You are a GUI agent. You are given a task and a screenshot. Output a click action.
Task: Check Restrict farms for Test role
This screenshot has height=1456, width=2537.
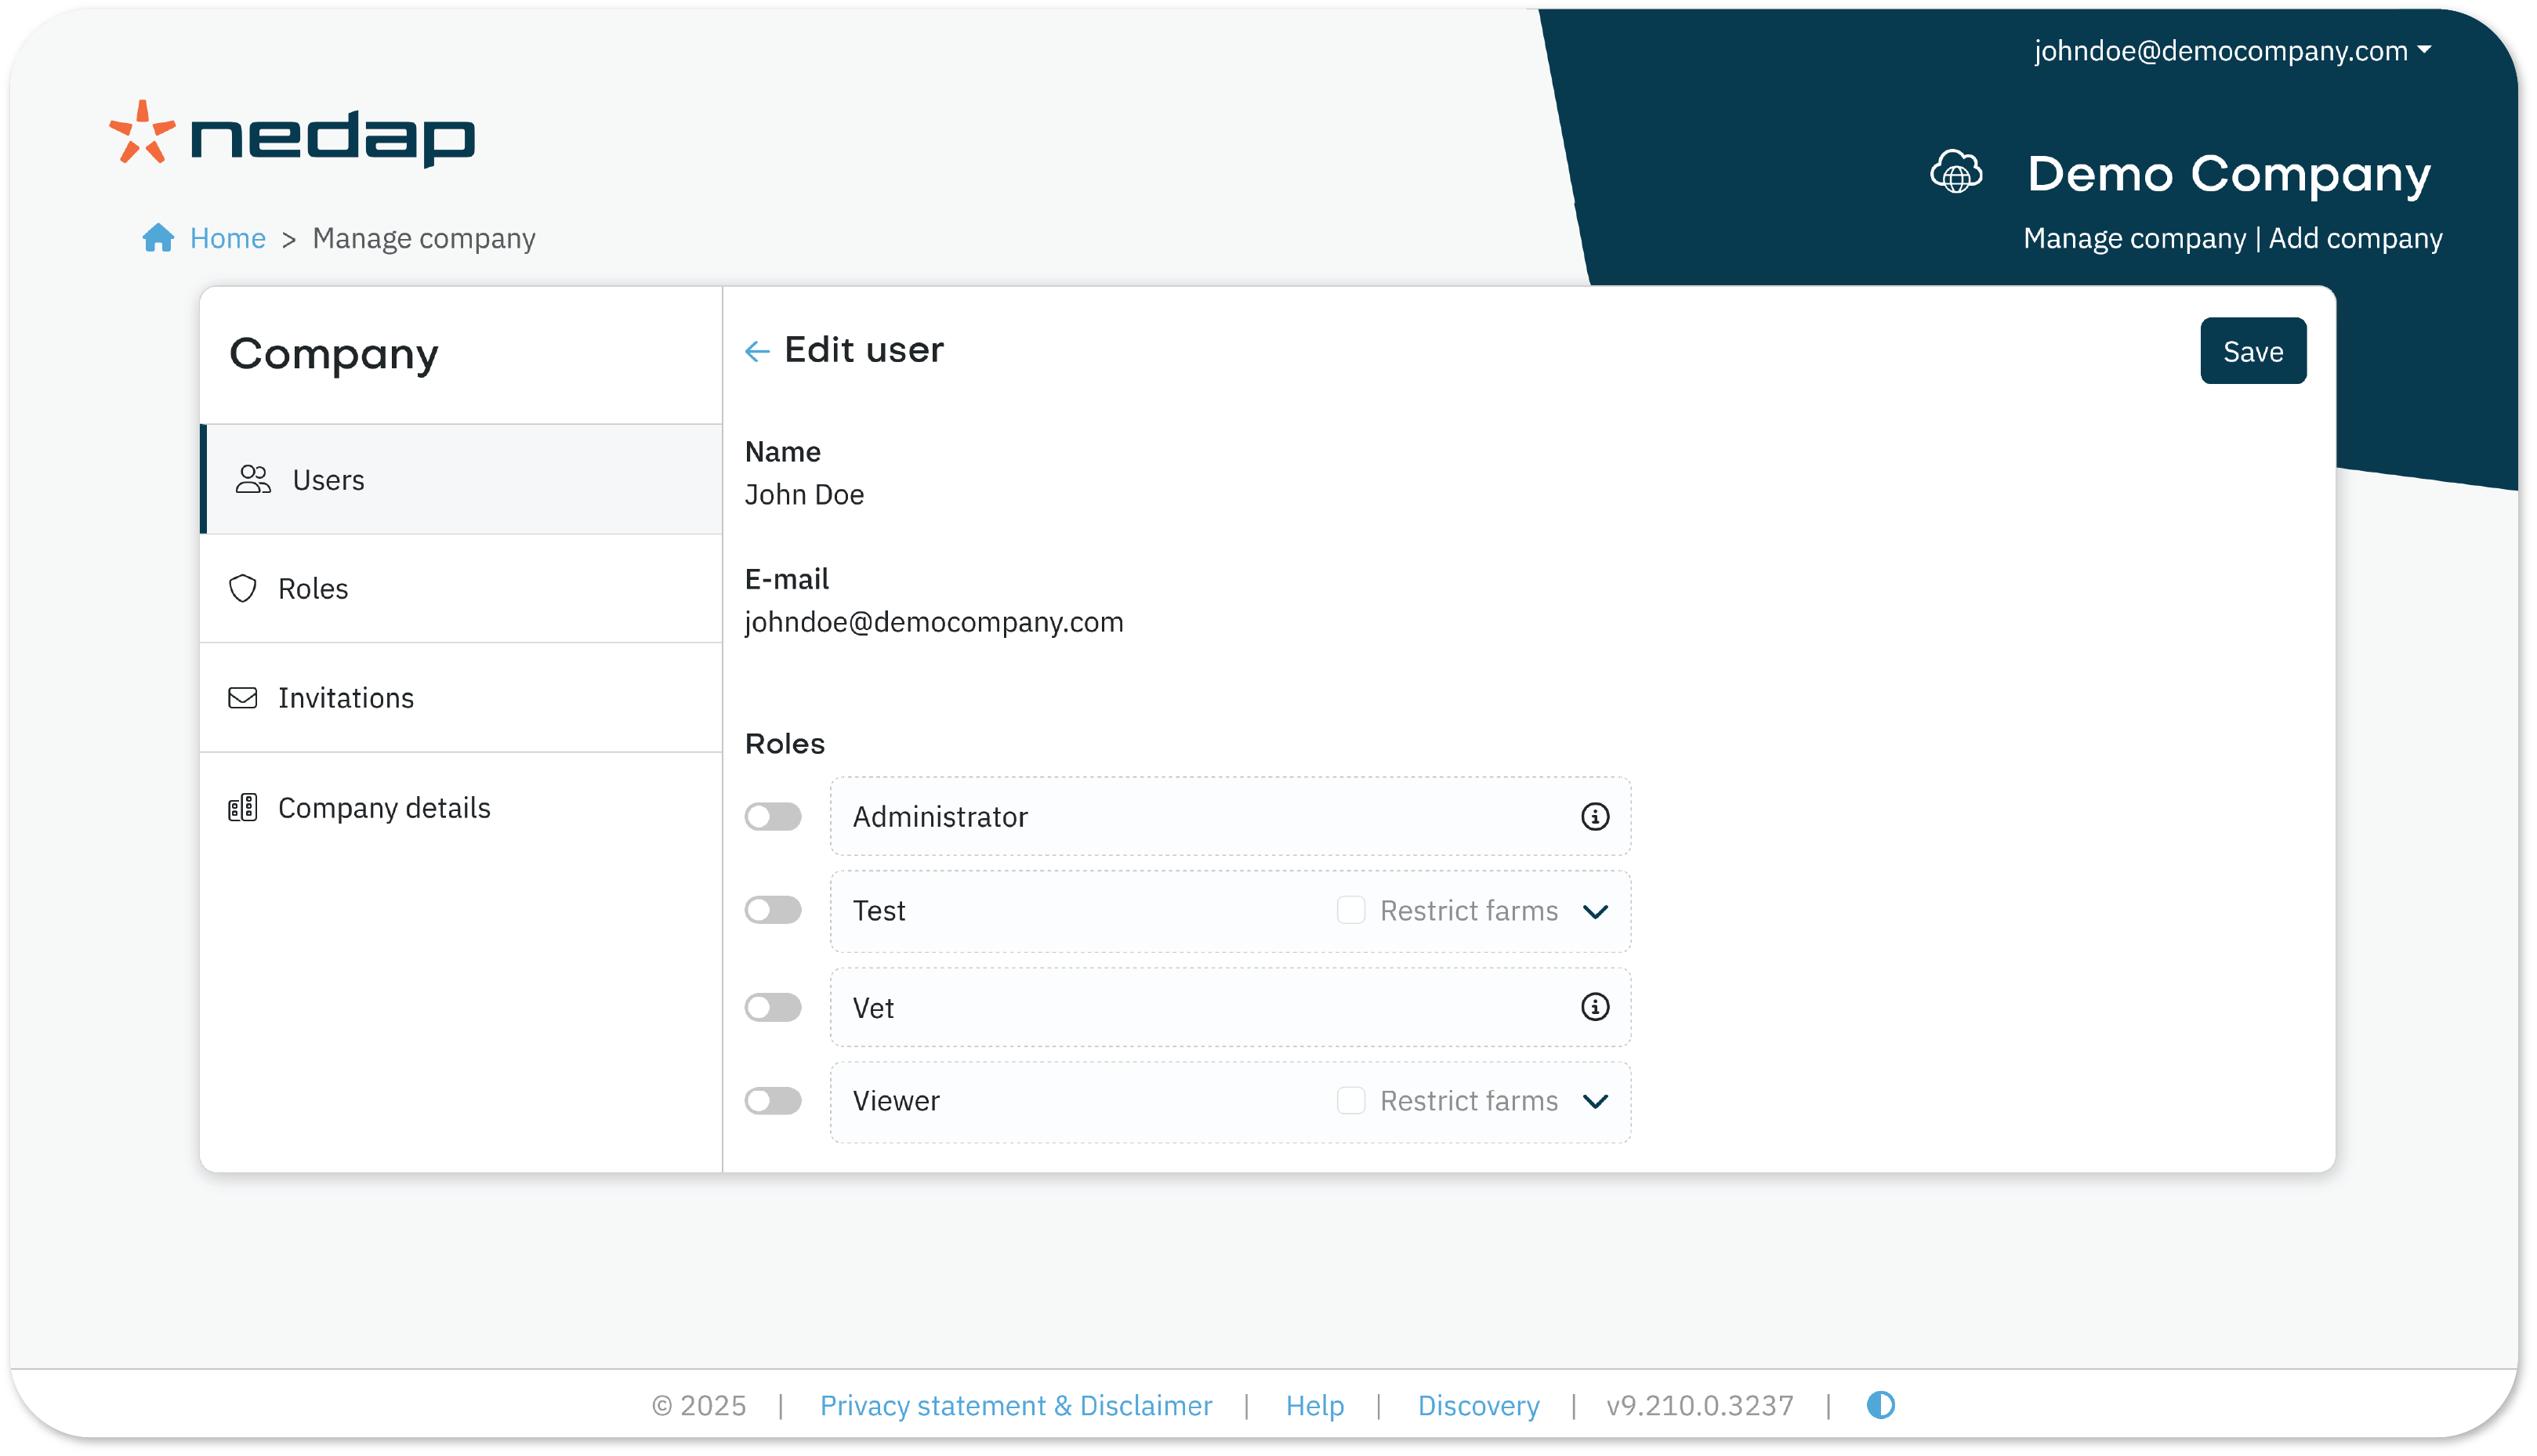(x=1351, y=910)
